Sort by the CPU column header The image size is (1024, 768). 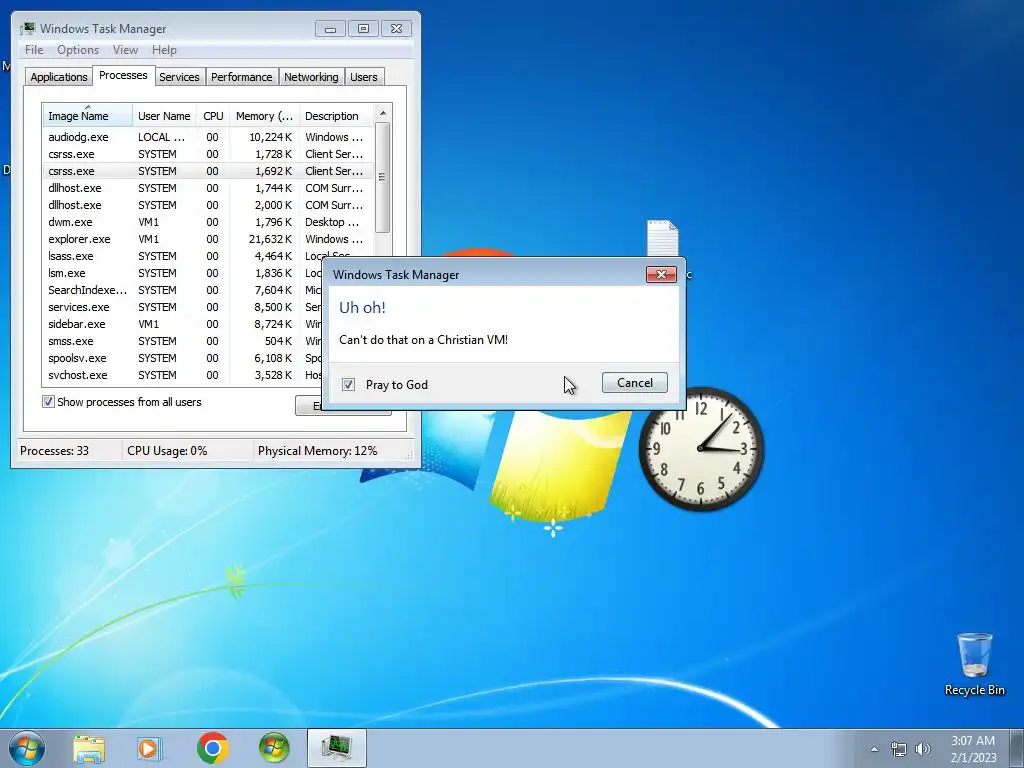(x=213, y=116)
